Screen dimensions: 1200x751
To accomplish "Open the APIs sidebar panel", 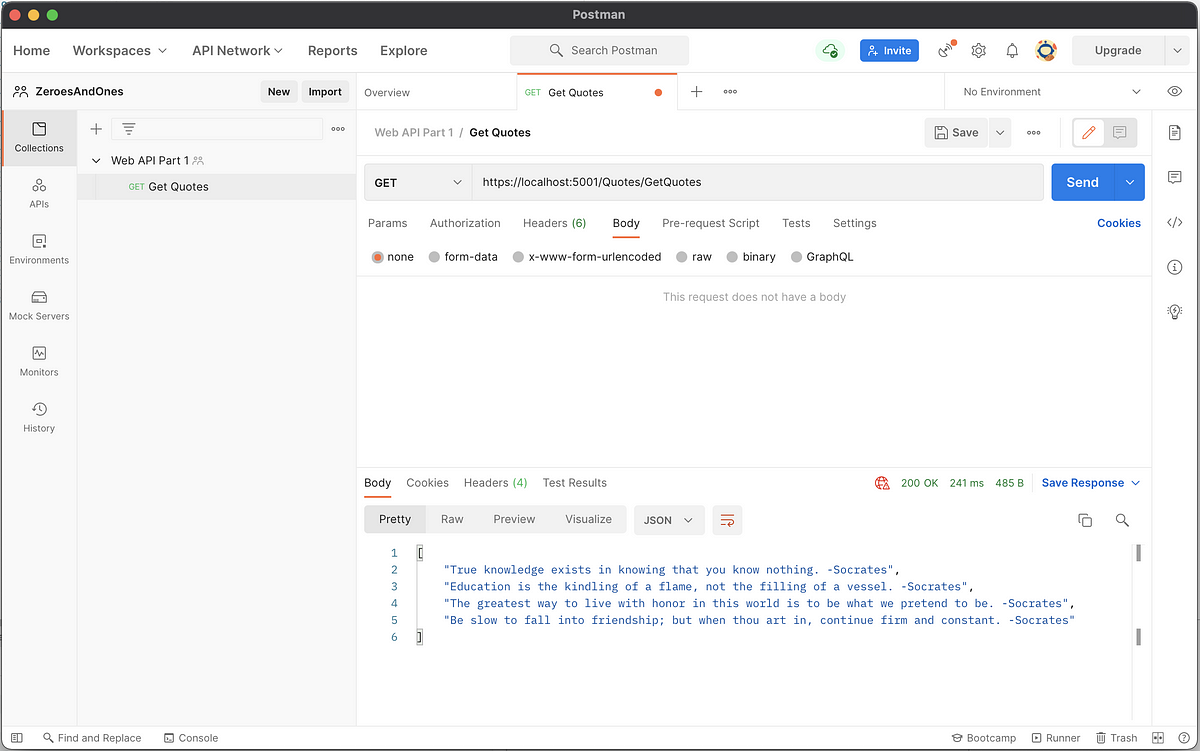I will 39,193.
